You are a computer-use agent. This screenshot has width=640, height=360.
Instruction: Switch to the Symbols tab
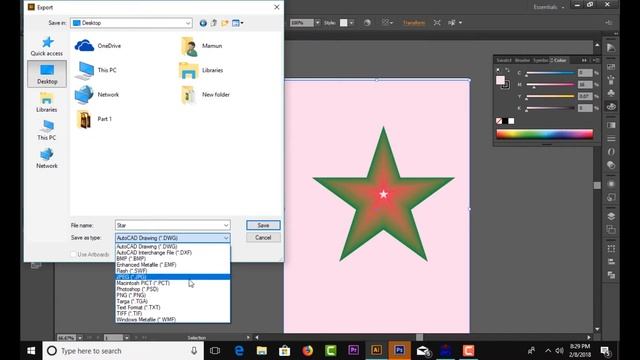[x=540, y=60]
